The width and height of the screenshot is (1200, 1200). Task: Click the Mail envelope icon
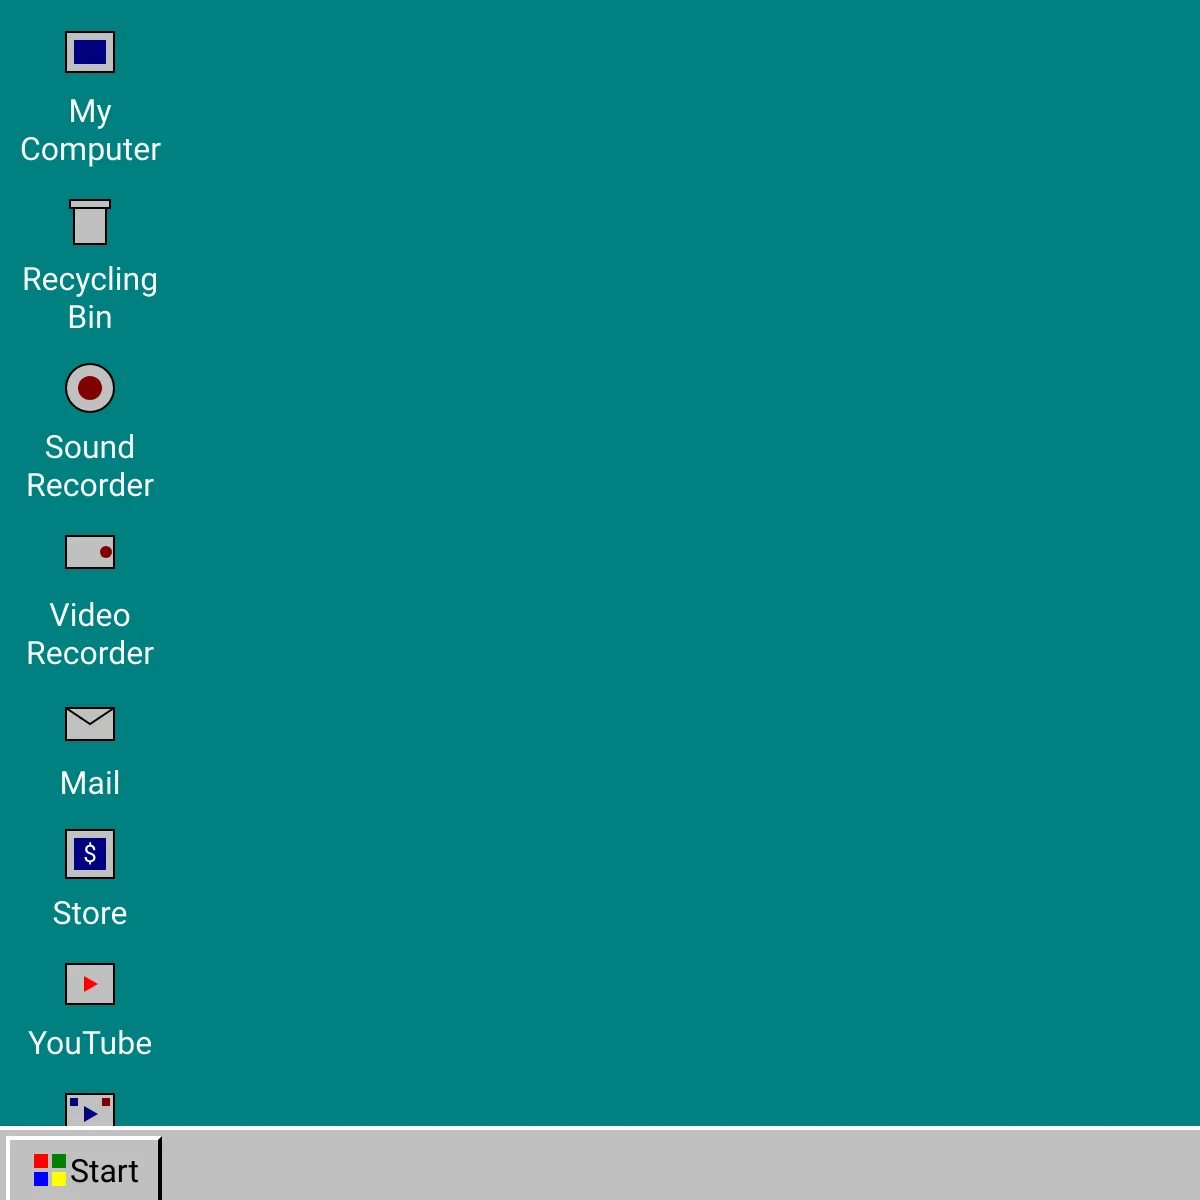tap(90, 724)
